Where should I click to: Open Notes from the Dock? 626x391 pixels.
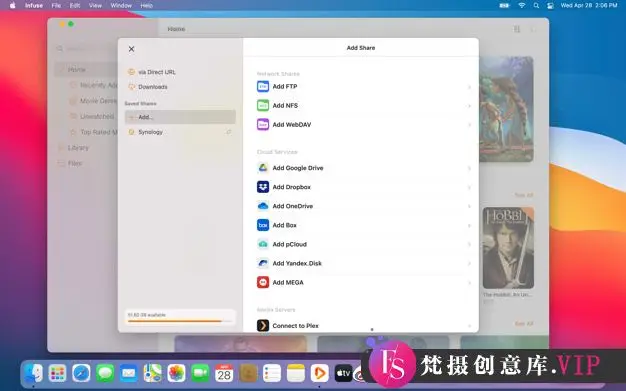[296, 373]
